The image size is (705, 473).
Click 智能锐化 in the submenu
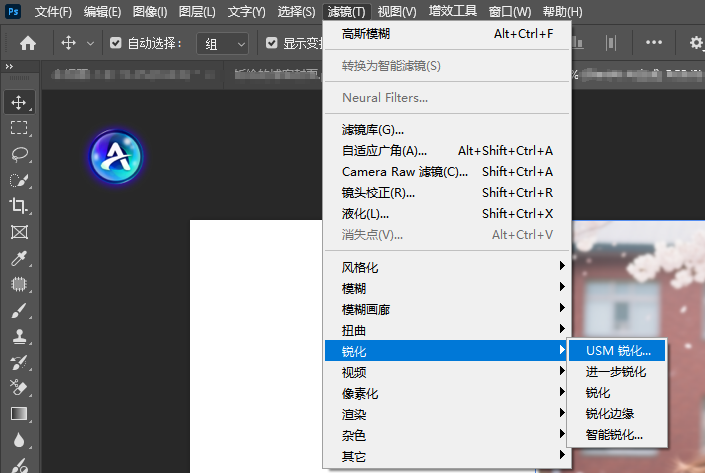point(614,435)
